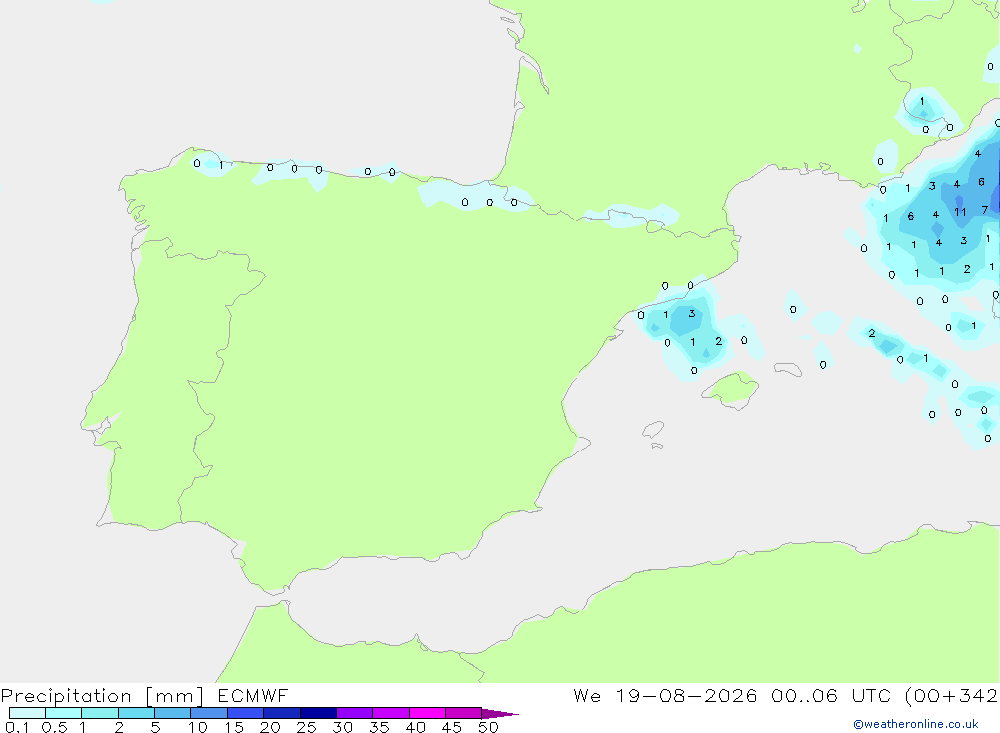Click the 0.1–0.5 mm palest legend swatch
This screenshot has height=733, width=1000.
pos(27,713)
